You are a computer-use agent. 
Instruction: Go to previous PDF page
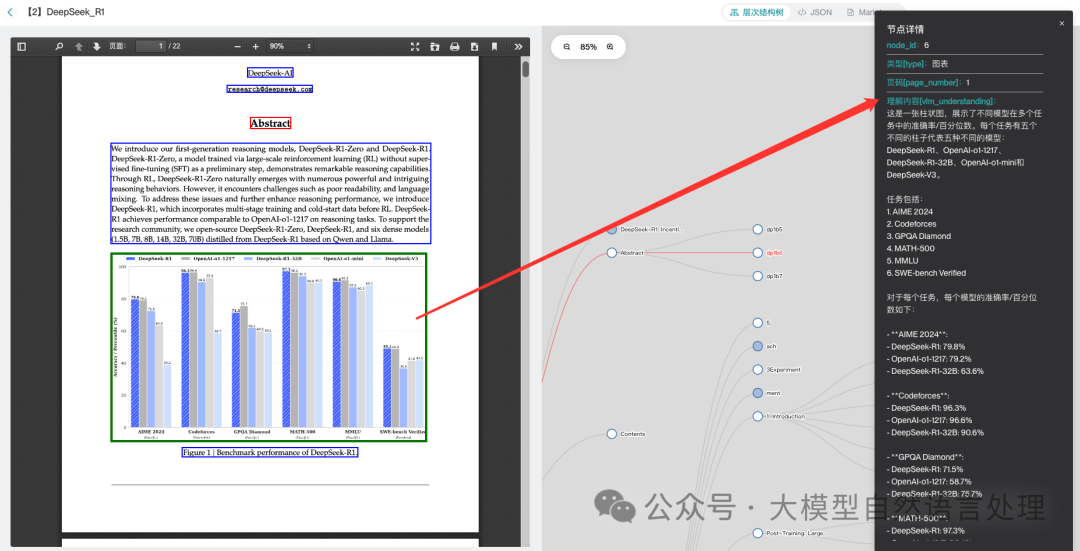pyautogui.click(x=79, y=47)
